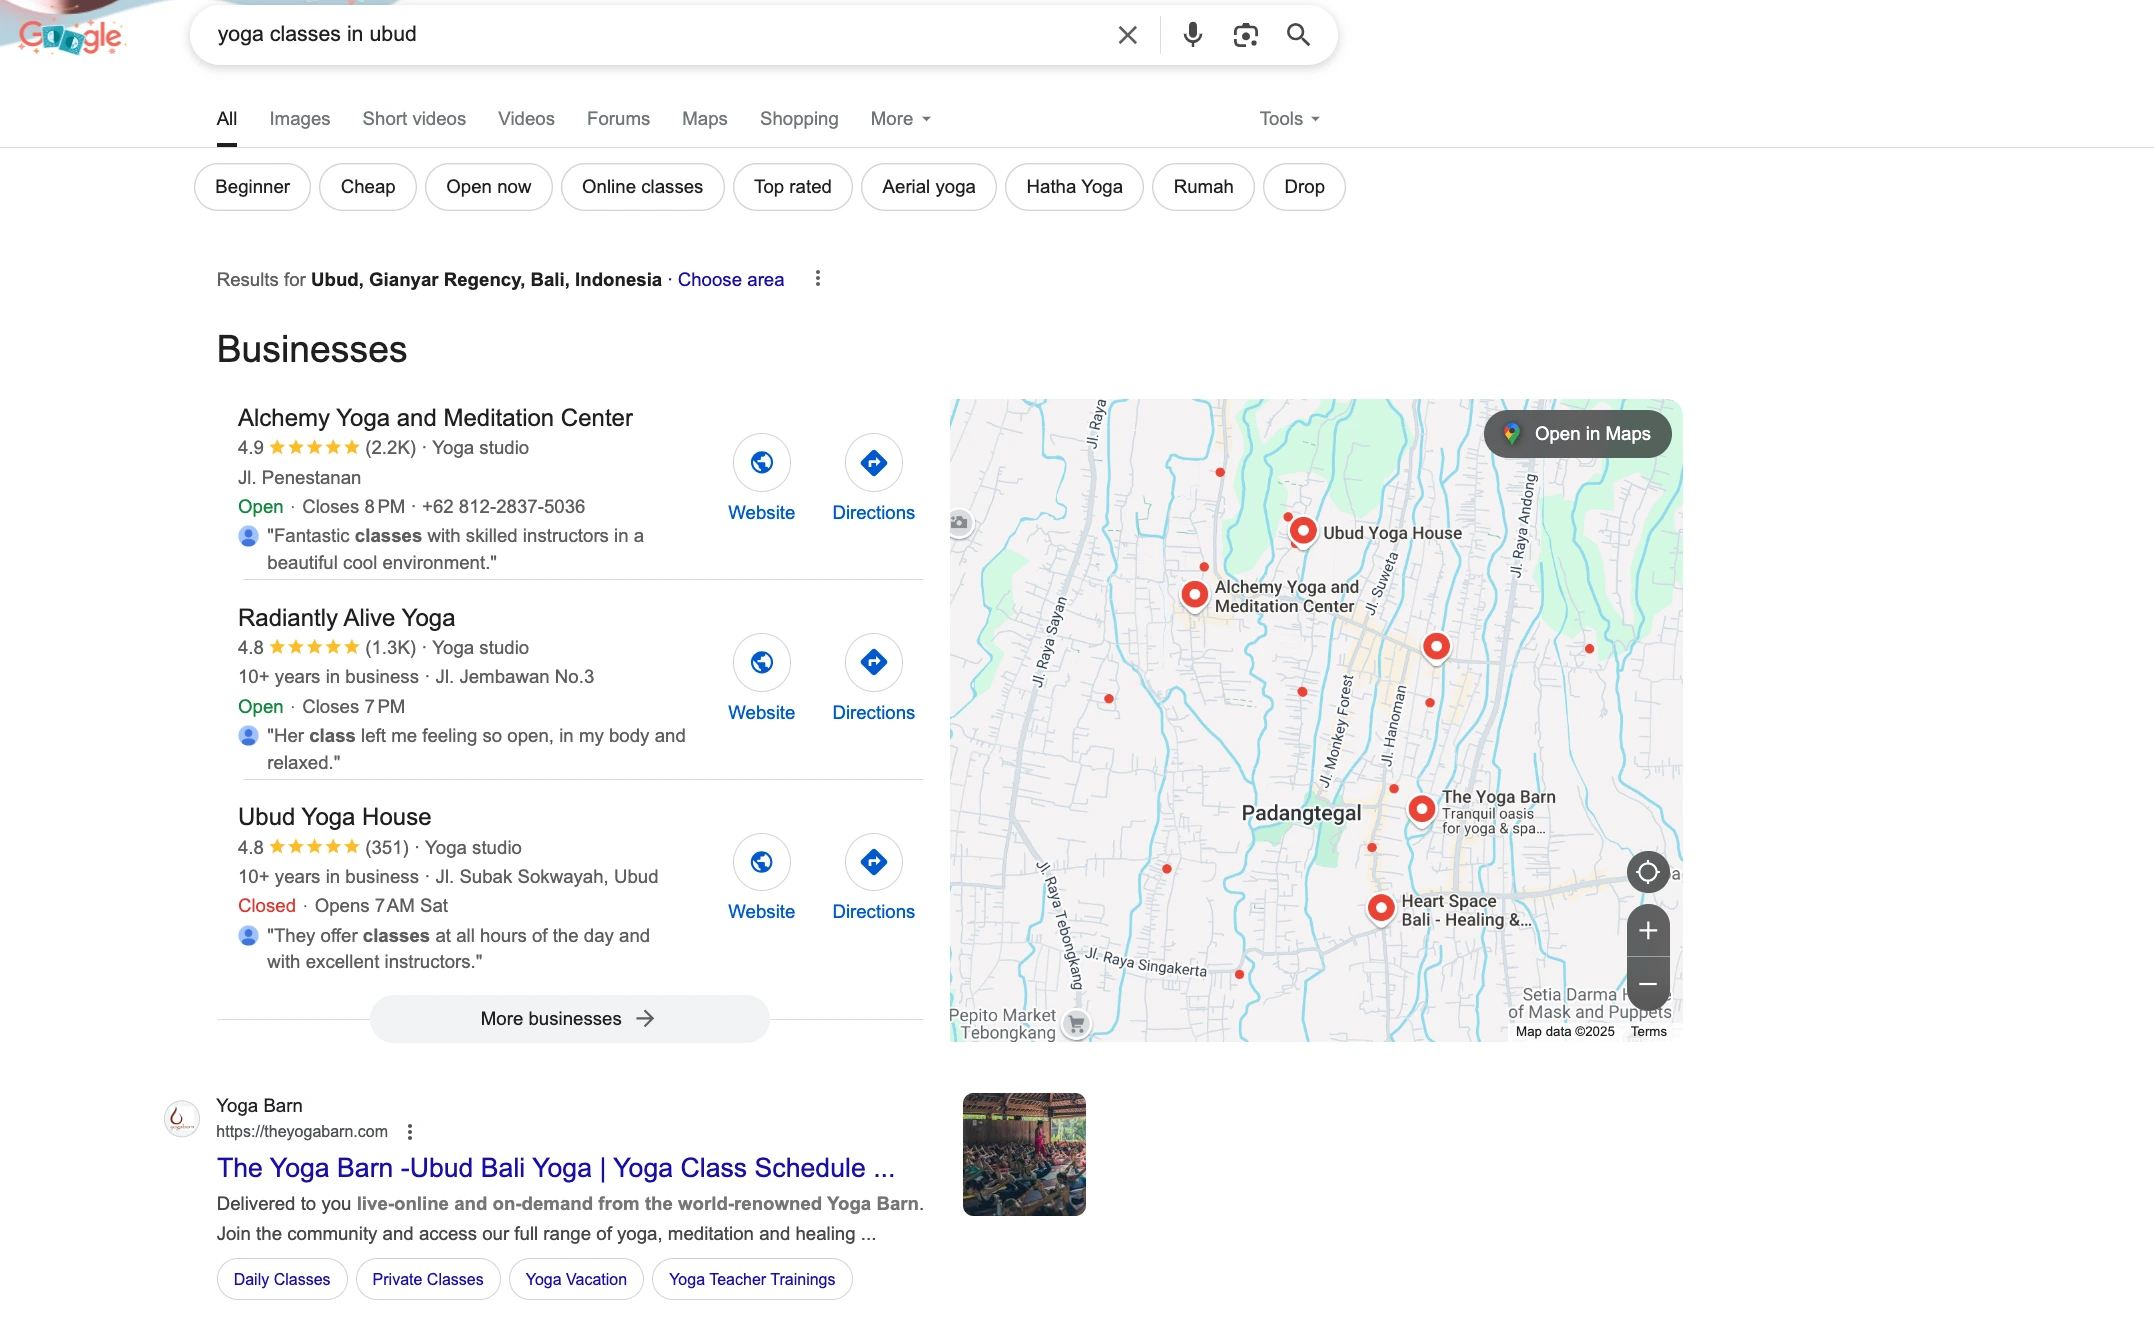
Task: Switch to the Forums tab
Action: pos(618,119)
